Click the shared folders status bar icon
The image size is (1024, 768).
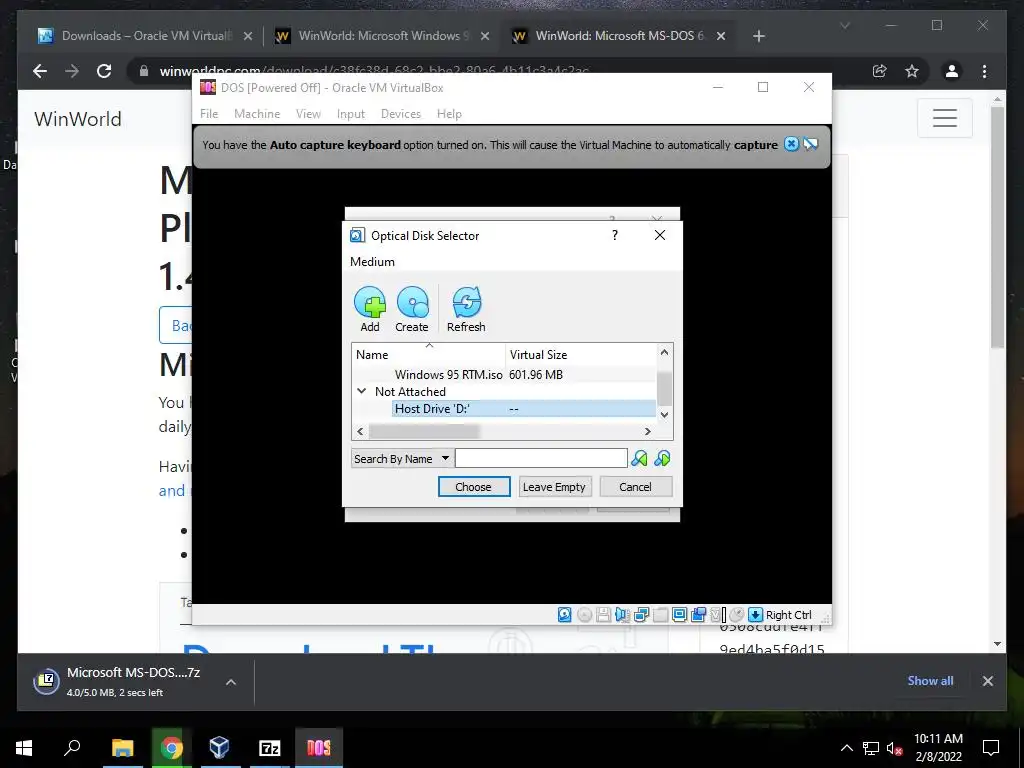pyautogui.click(x=660, y=615)
